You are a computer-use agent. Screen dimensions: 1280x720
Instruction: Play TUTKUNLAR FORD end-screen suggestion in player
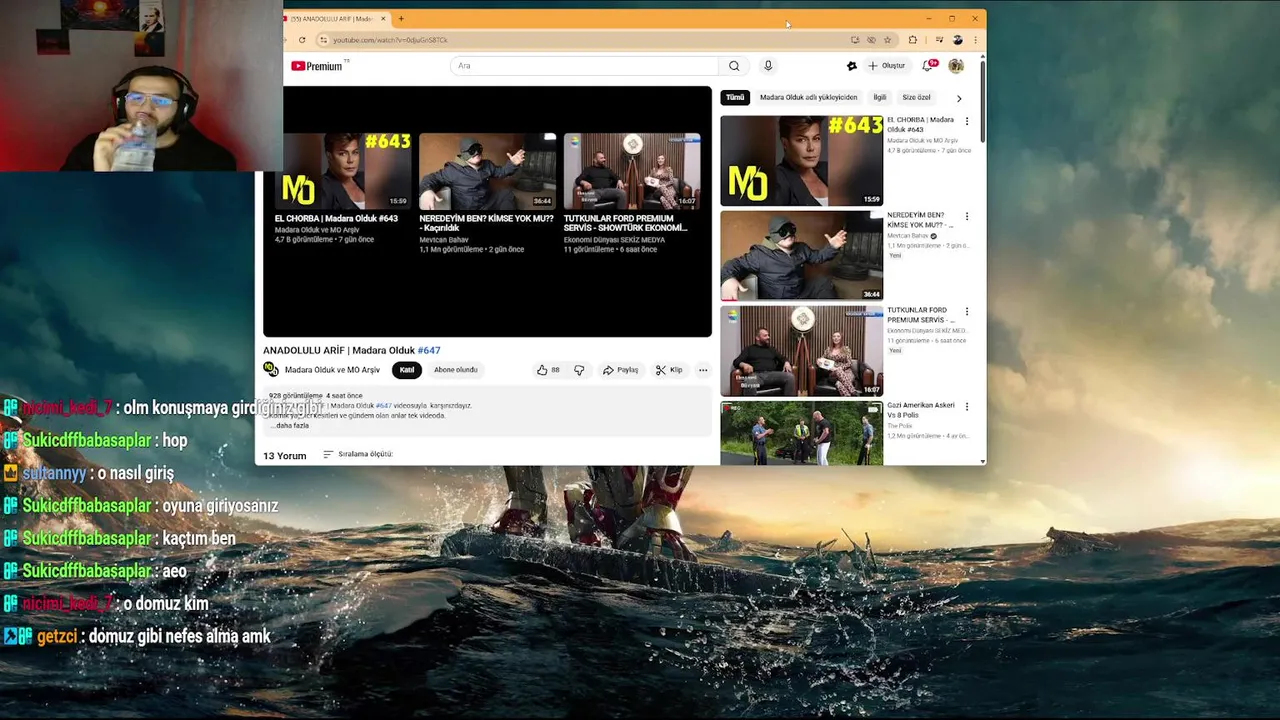[x=632, y=171]
